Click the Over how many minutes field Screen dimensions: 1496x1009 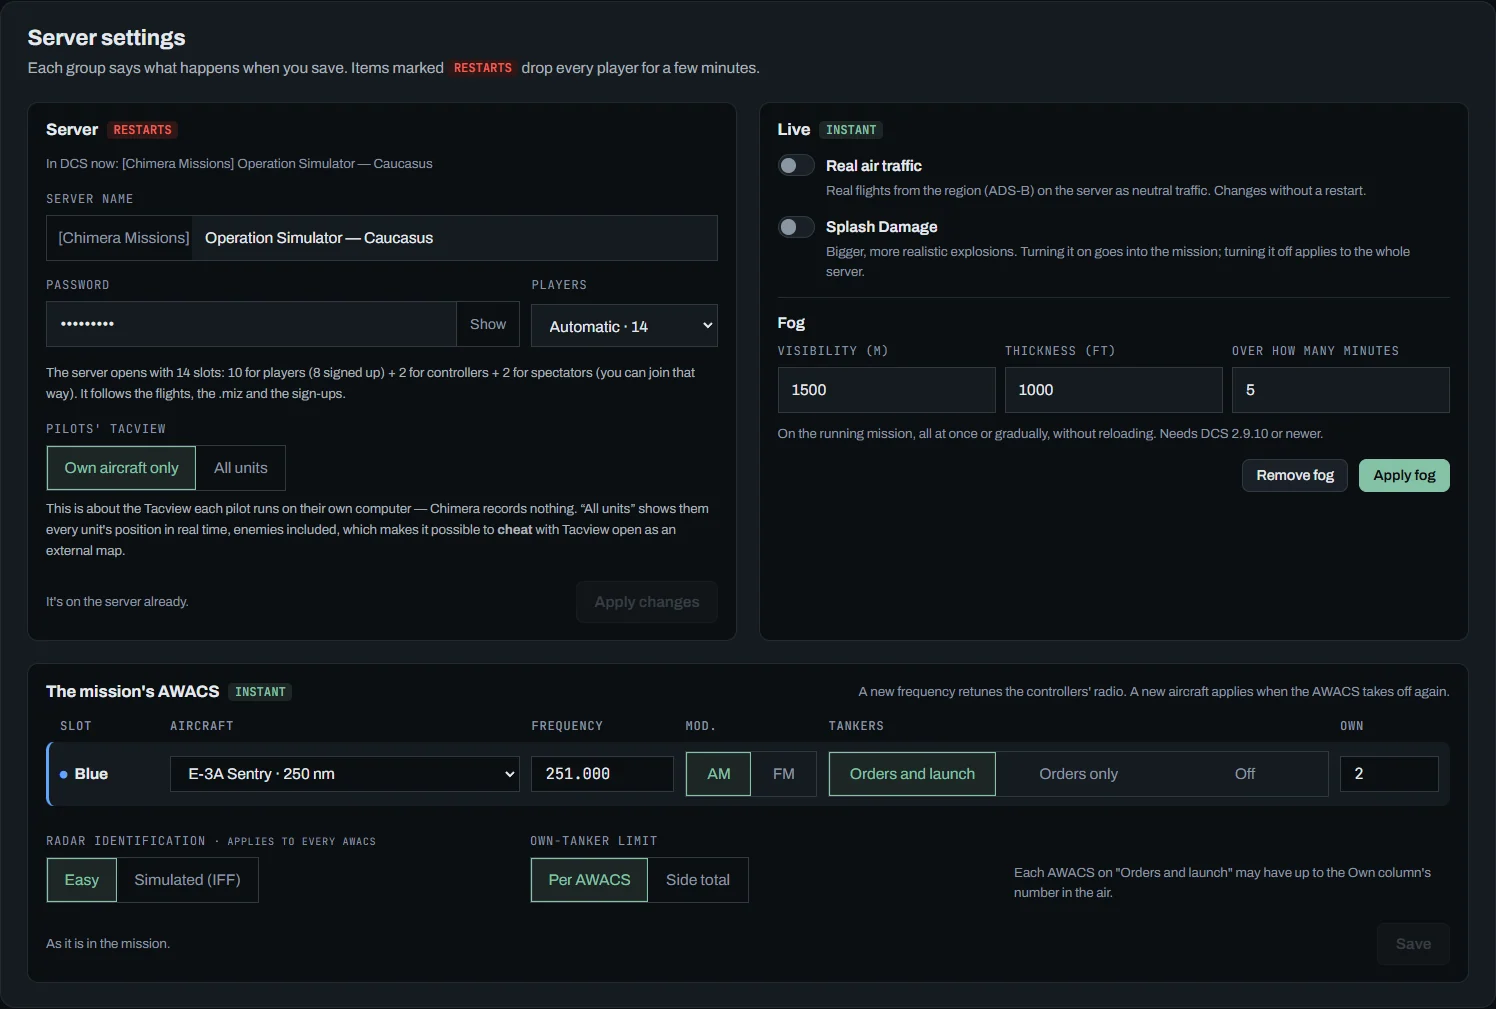pos(1341,390)
